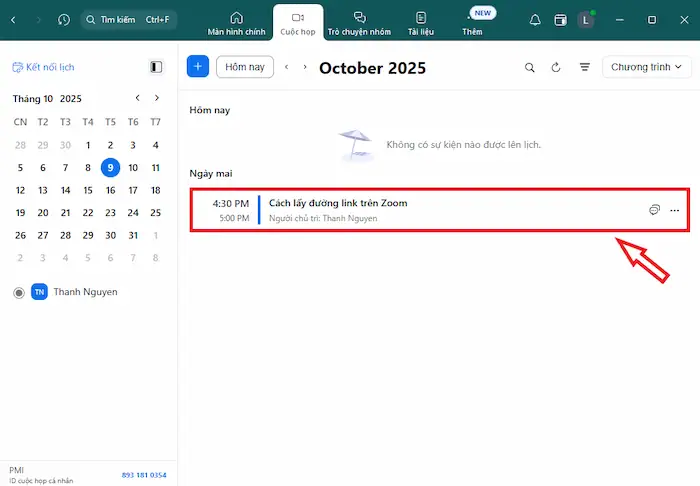This screenshot has height=486, width=700.
Task: Open notifications bell icon
Action: pyautogui.click(x=535, y=20)
